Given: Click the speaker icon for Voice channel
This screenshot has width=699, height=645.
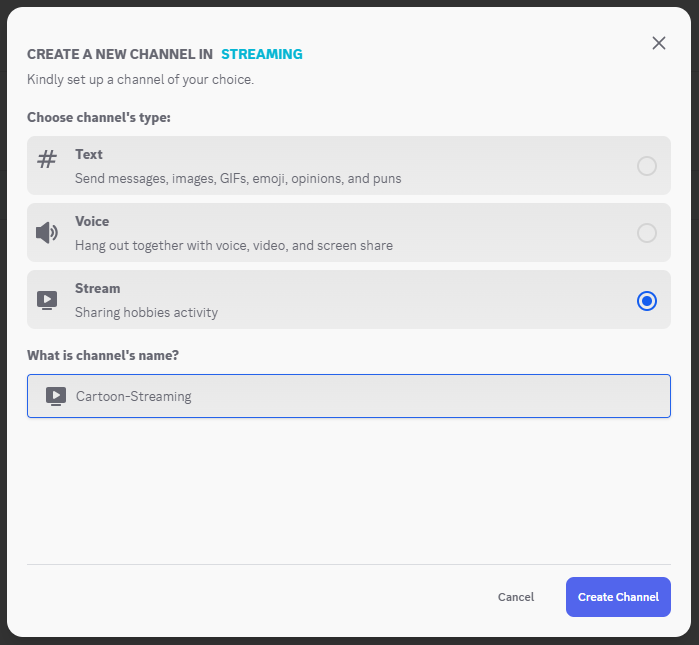Looking at the screenshot, I should (47, 233).
